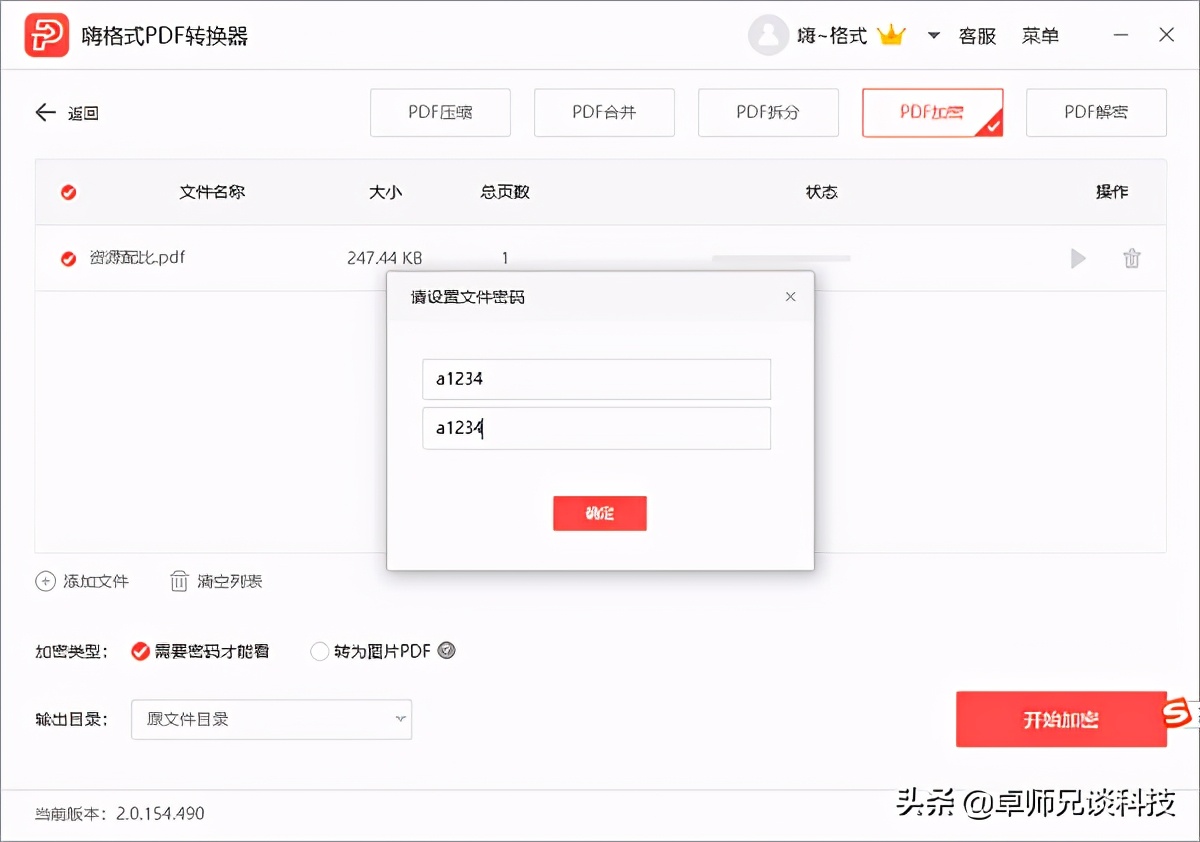Click the 嗨格式 app logo icon
This screenshot has width=1200, height=842.
47,34
